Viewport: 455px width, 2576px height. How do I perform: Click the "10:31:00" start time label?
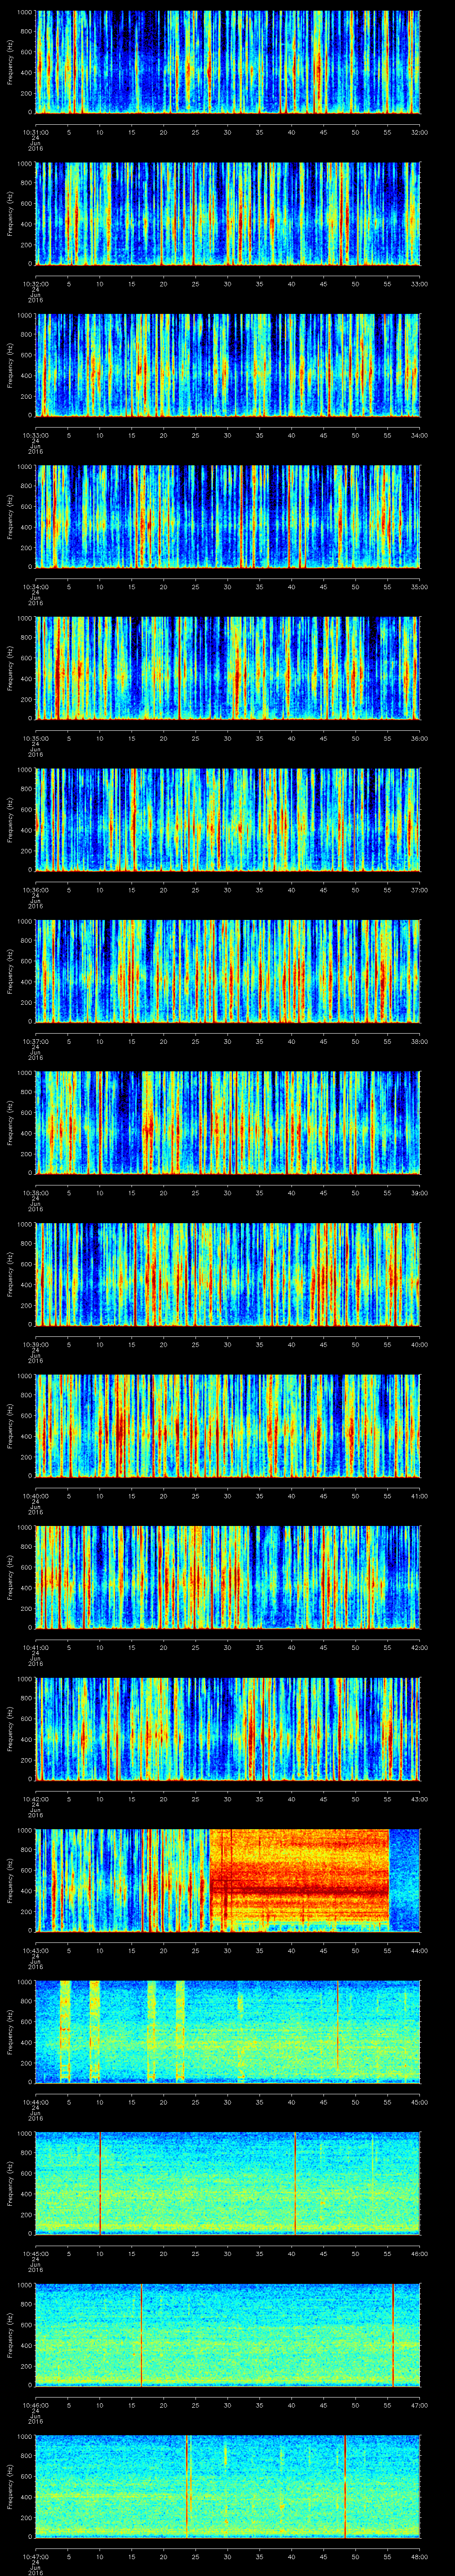(35, 131)
